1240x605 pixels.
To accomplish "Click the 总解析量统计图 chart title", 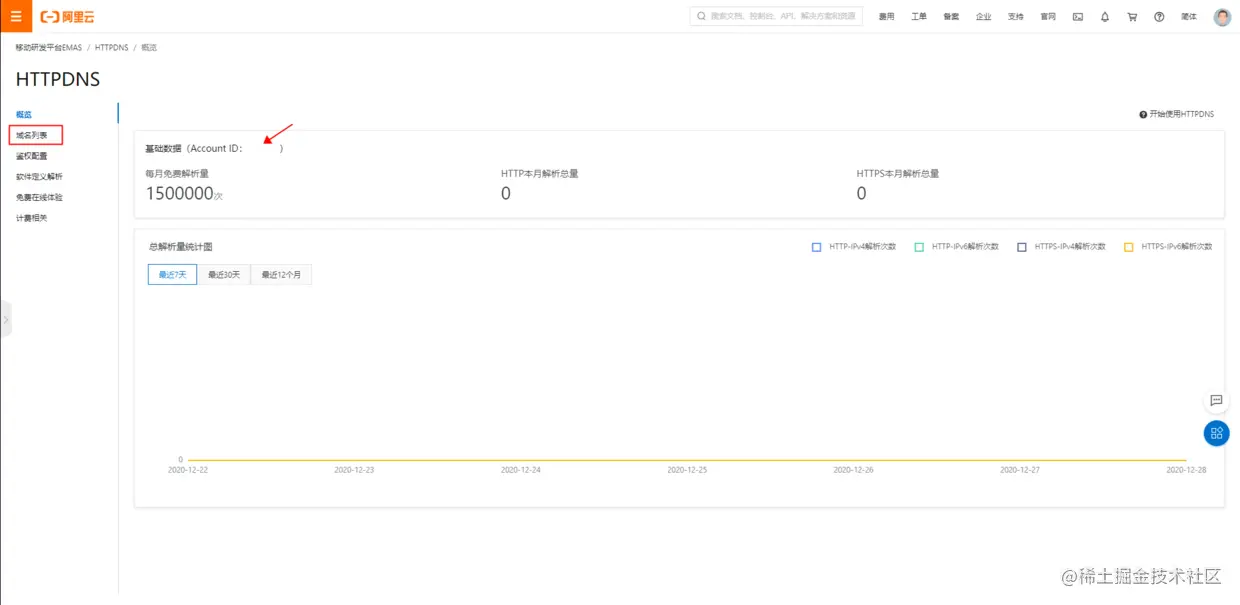I will coord(180,247).
